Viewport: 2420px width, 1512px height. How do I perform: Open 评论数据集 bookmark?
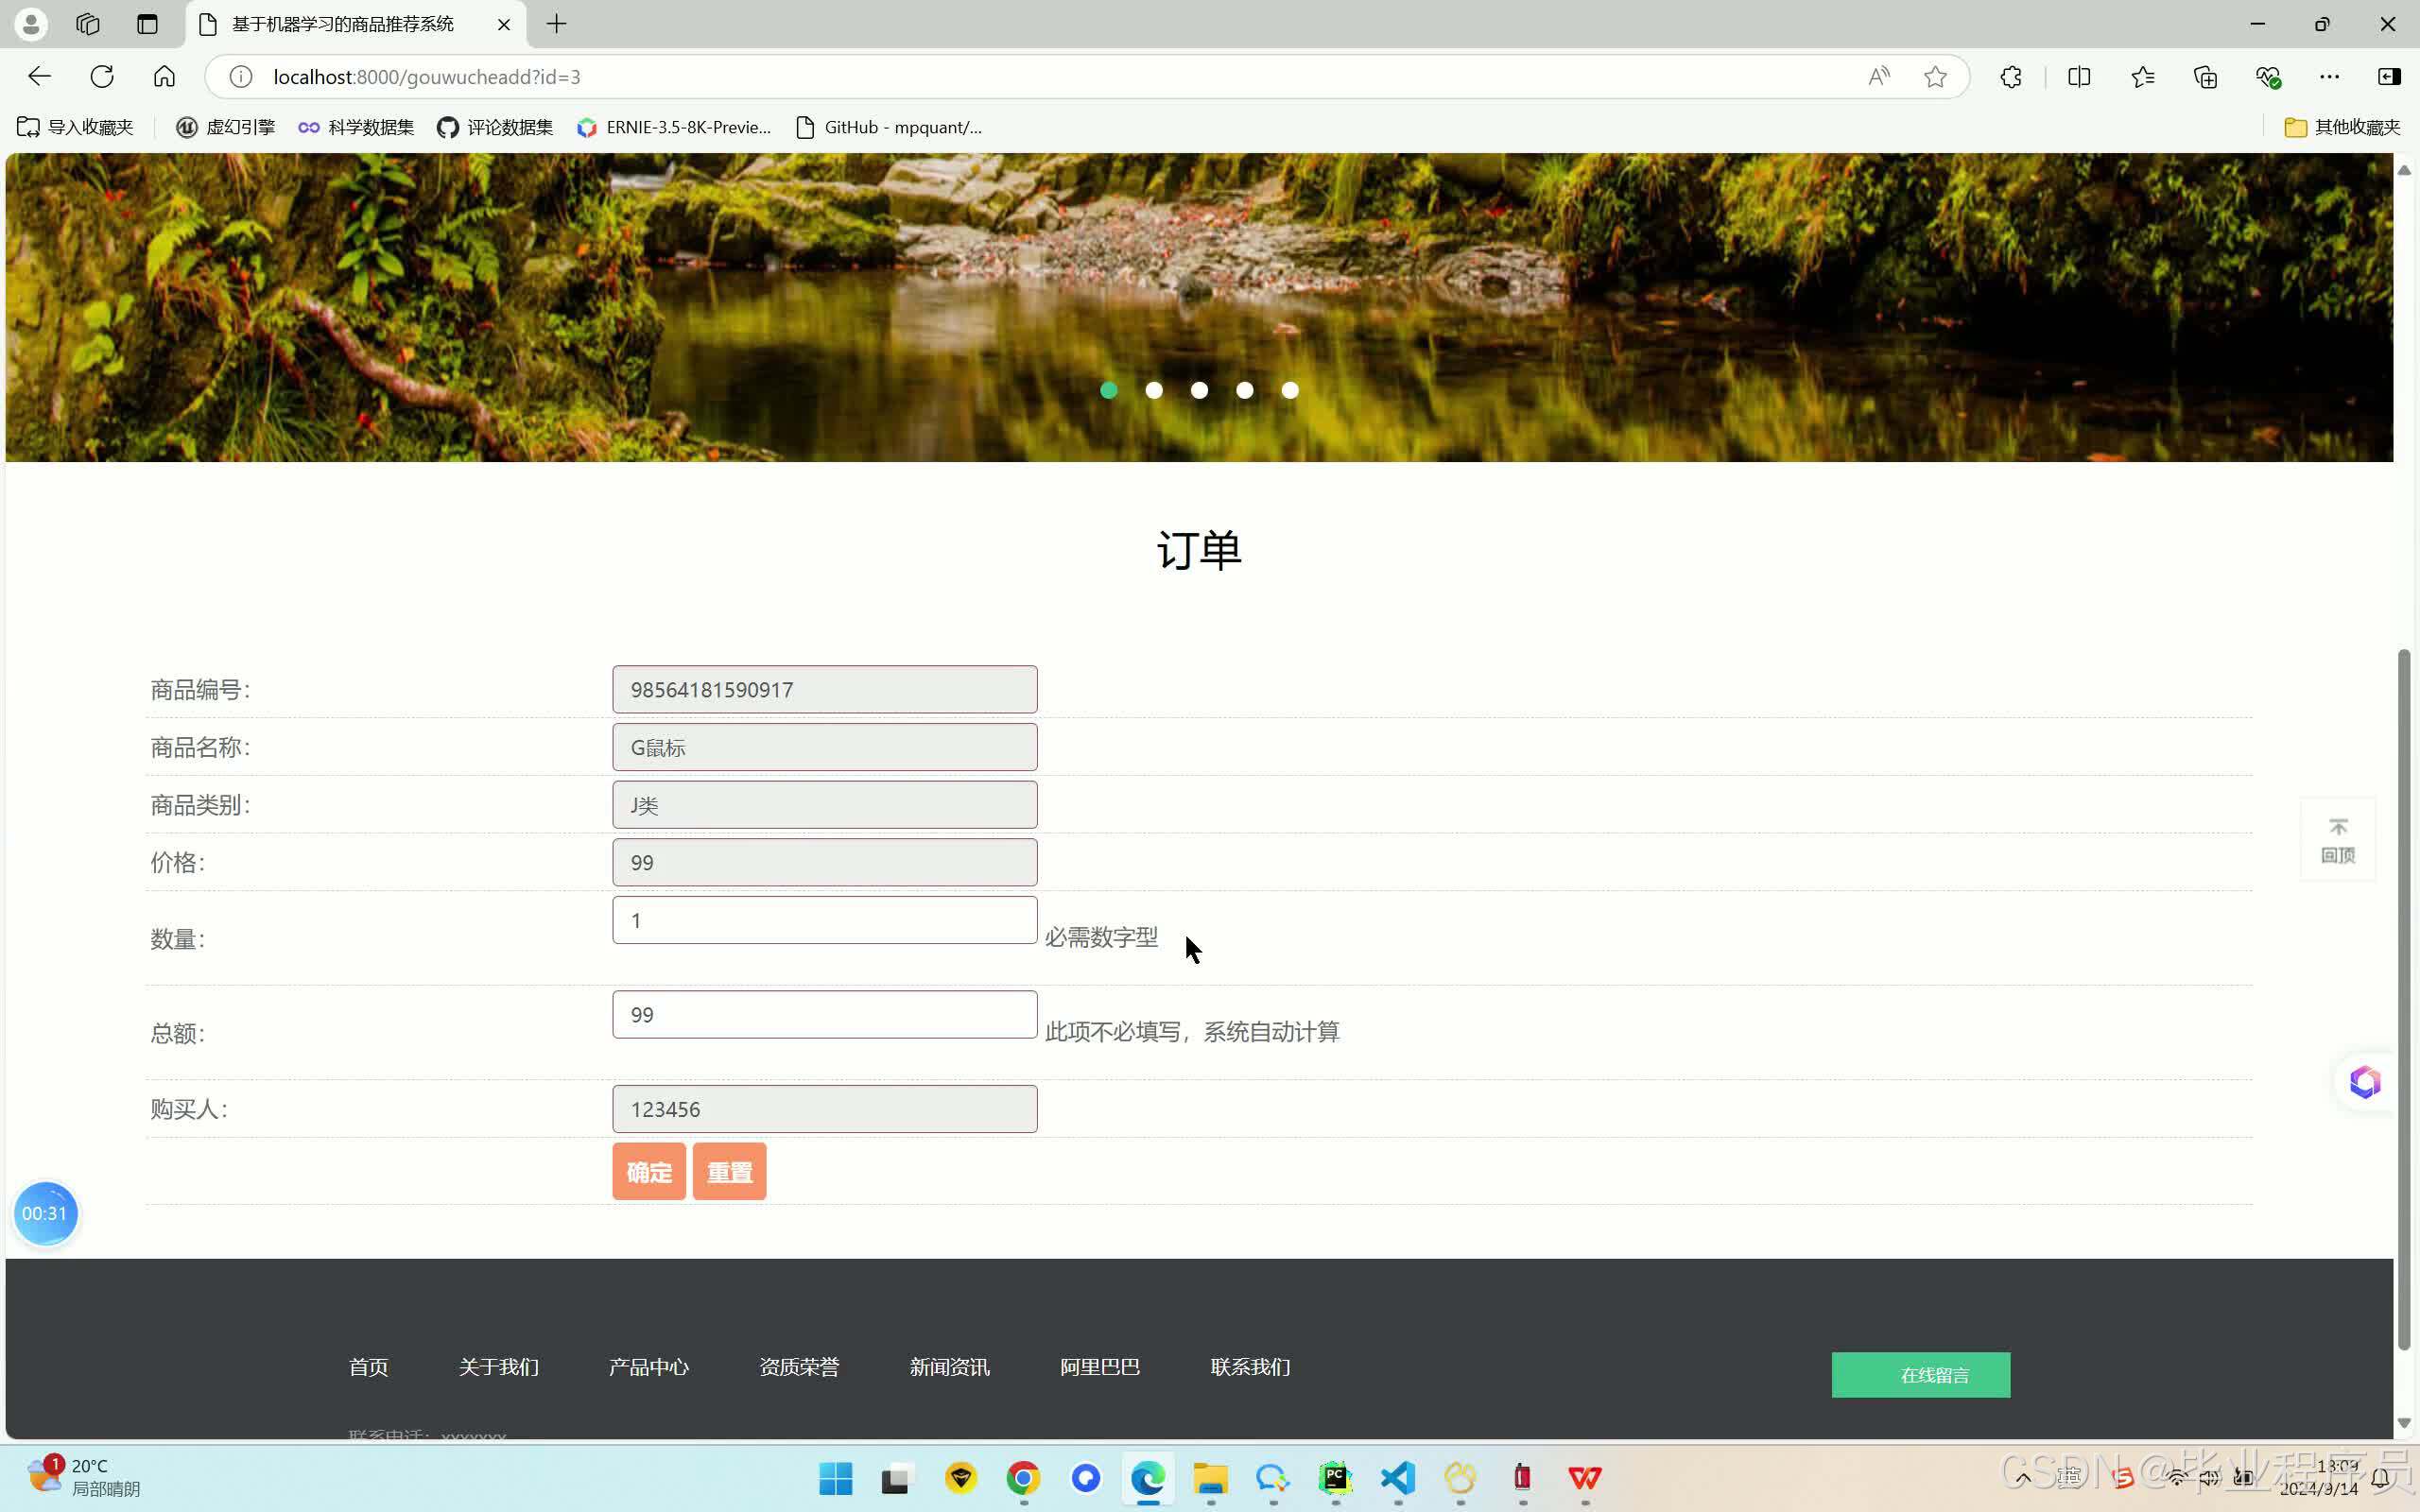495,127
